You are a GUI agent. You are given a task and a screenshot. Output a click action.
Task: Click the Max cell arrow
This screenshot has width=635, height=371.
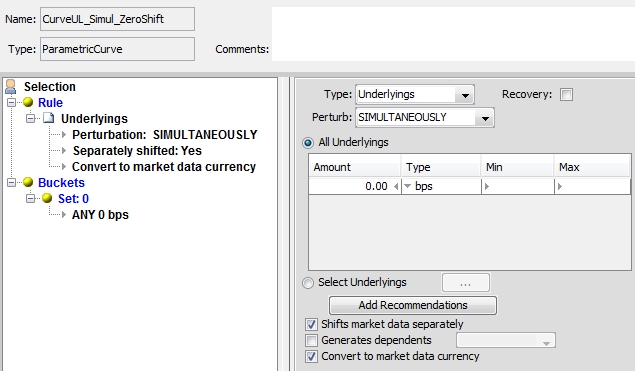[560, 186]
